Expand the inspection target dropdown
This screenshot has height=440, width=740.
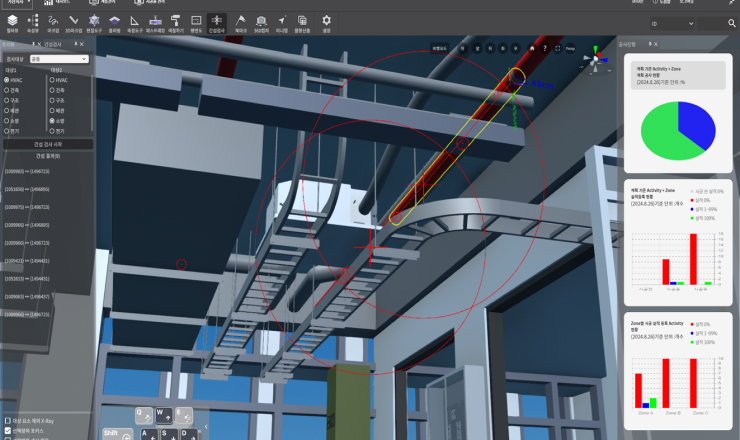click(x=58, y=58)
